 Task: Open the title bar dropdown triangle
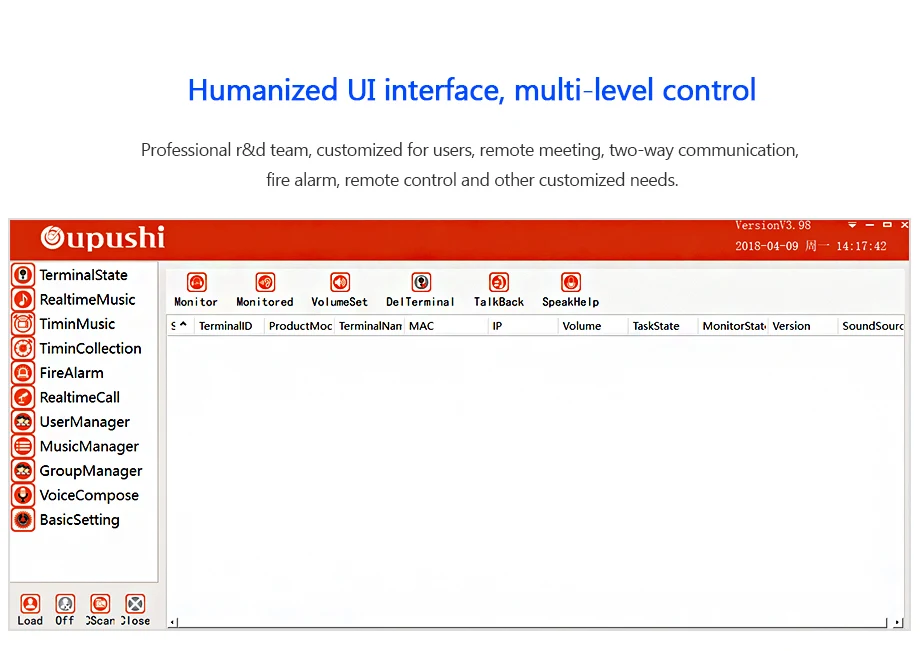(852, 225)
